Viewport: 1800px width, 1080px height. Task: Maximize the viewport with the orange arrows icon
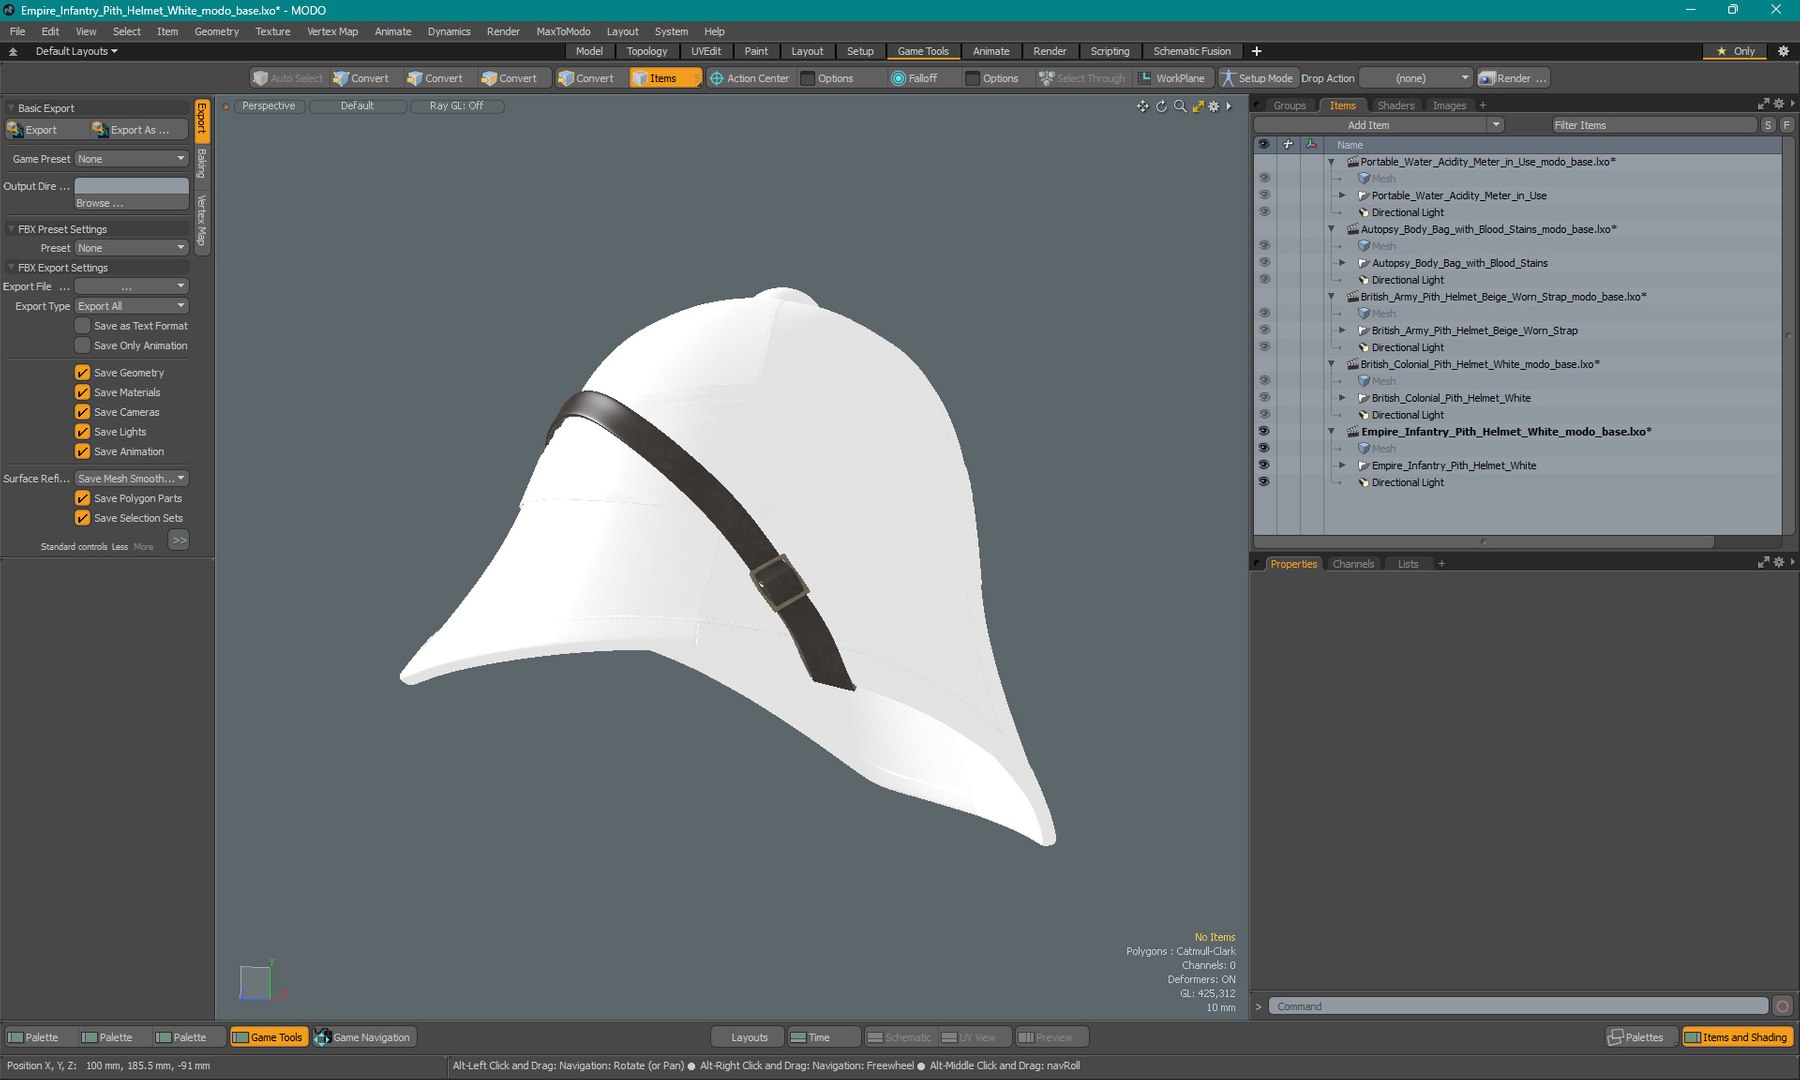(1198, 106)
